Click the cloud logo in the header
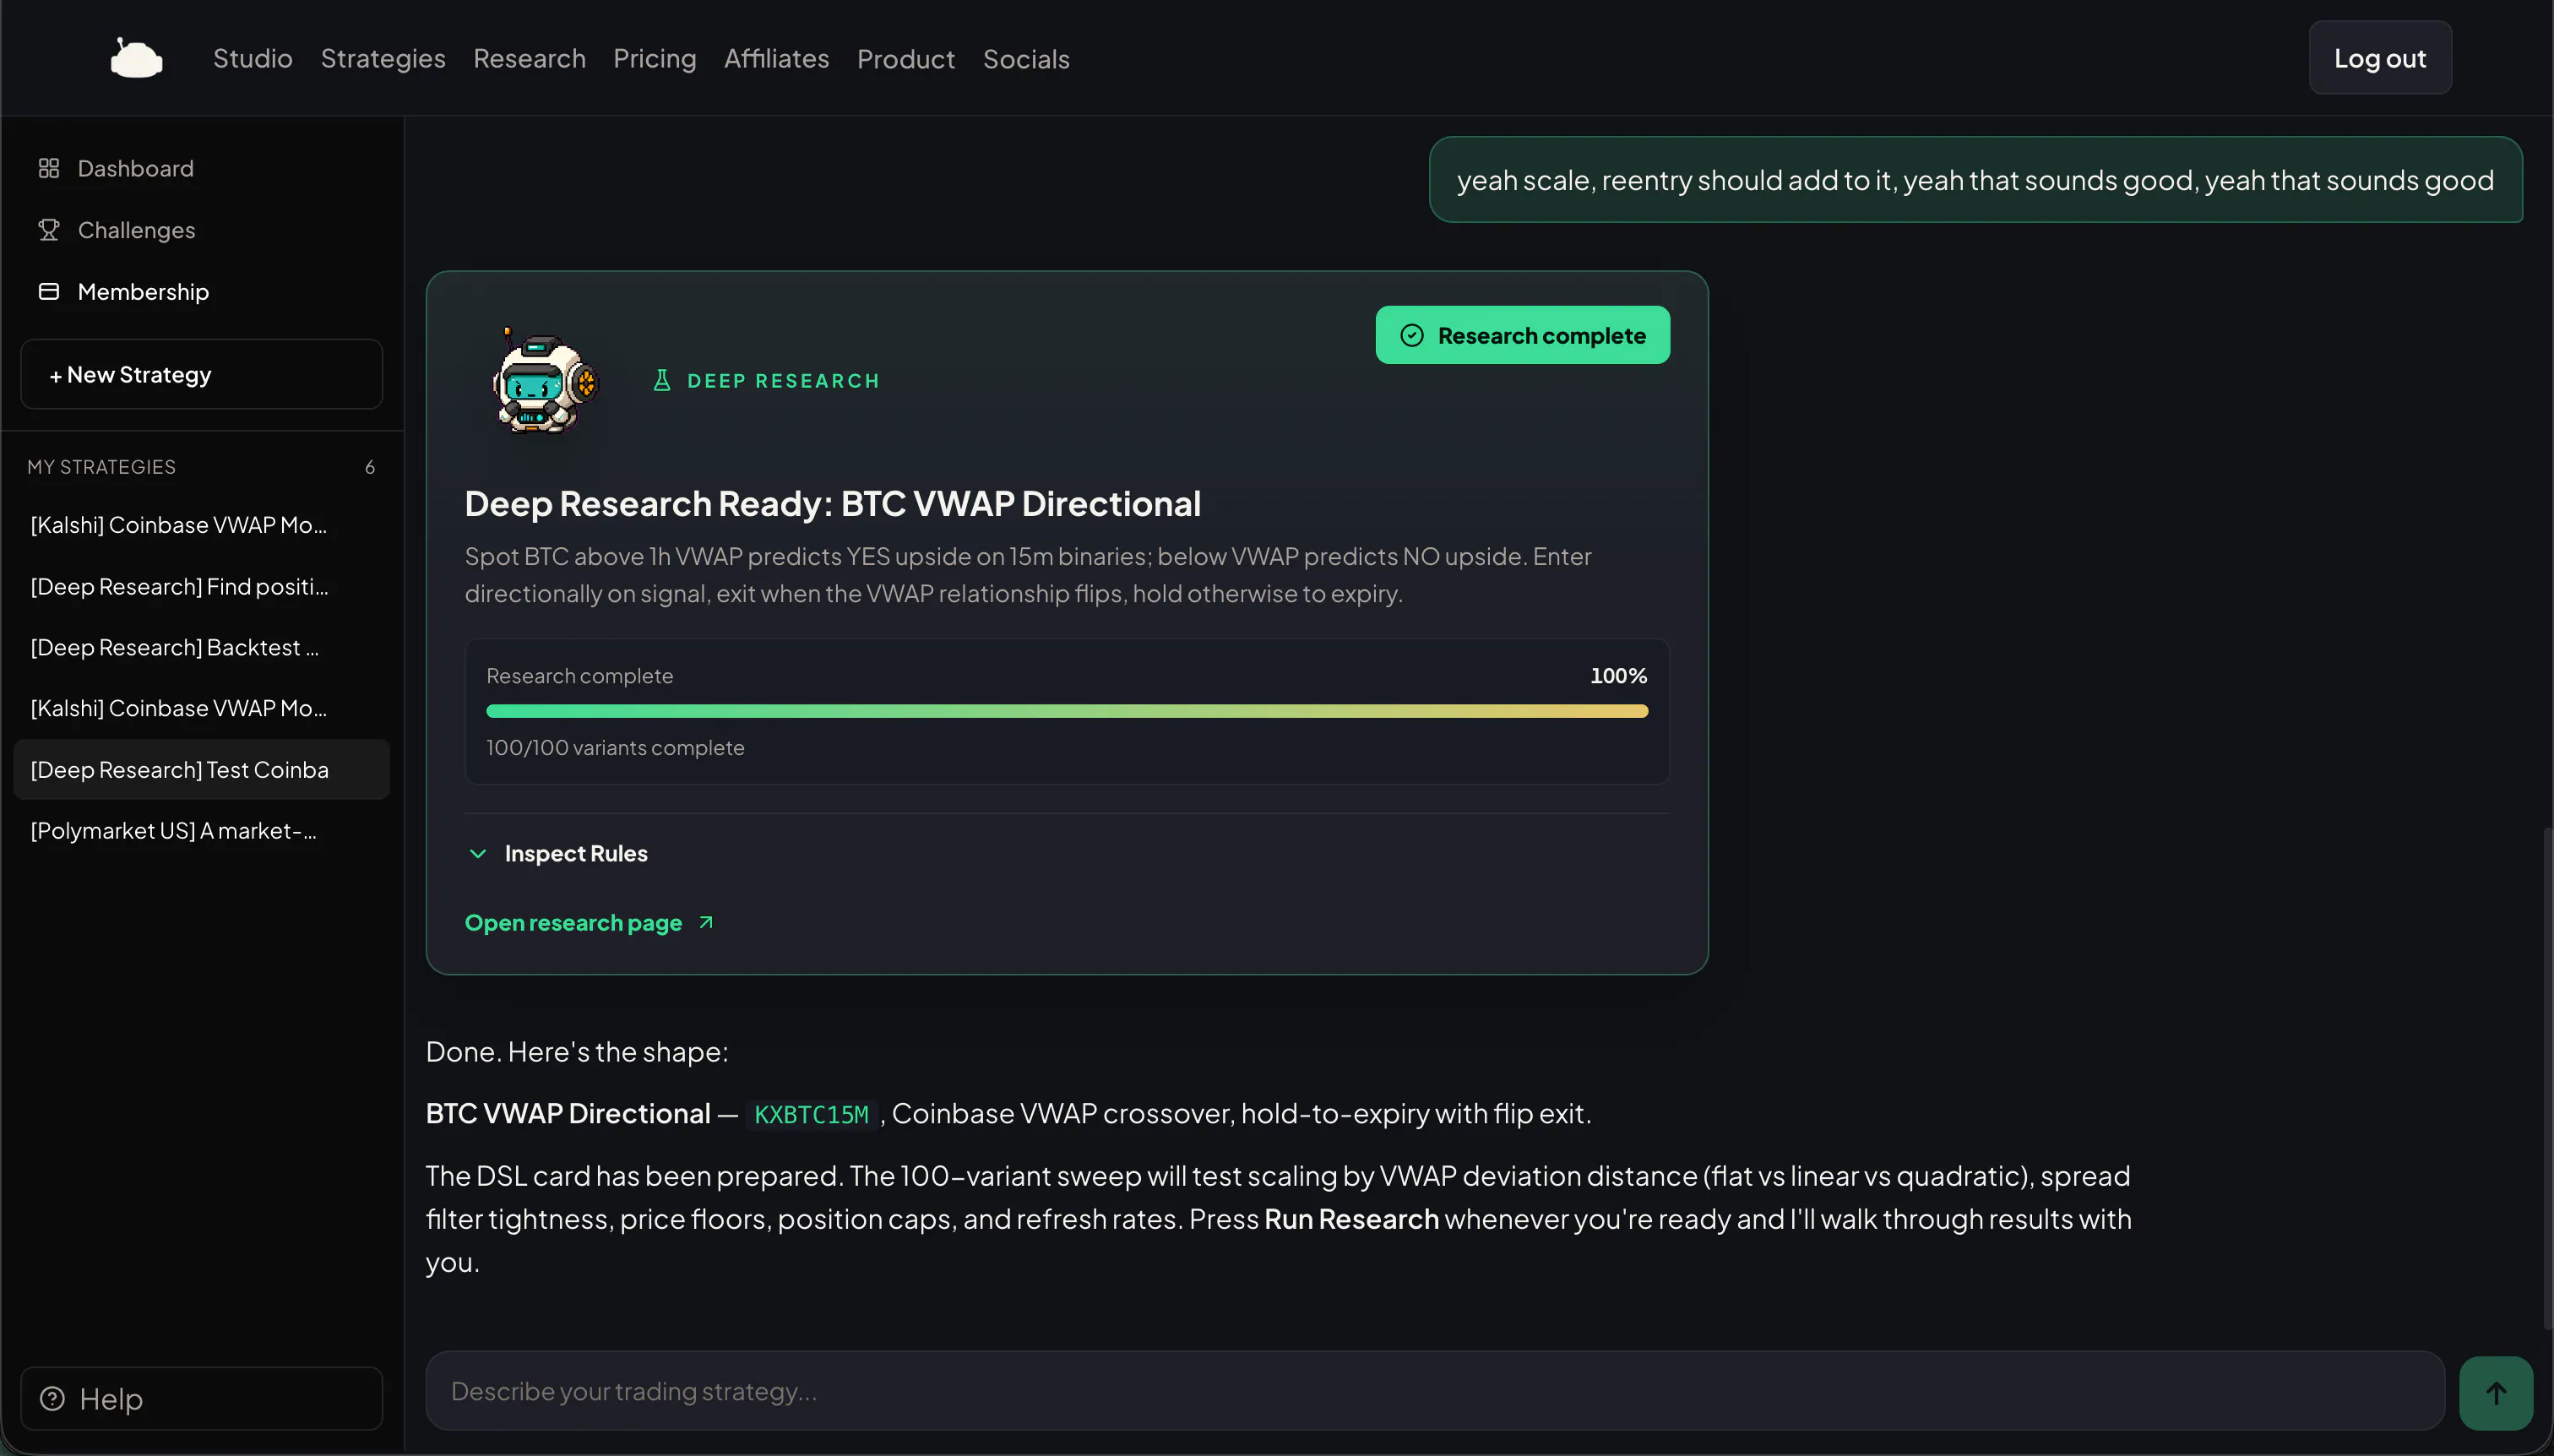Screen dimensions: 2554x1456 [136, 58]
